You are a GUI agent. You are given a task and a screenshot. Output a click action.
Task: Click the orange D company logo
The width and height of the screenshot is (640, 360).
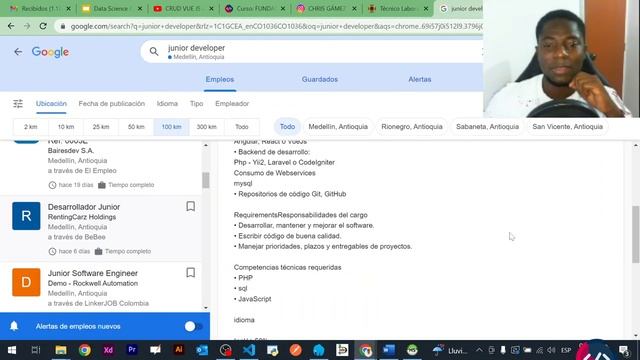[26, 282]
